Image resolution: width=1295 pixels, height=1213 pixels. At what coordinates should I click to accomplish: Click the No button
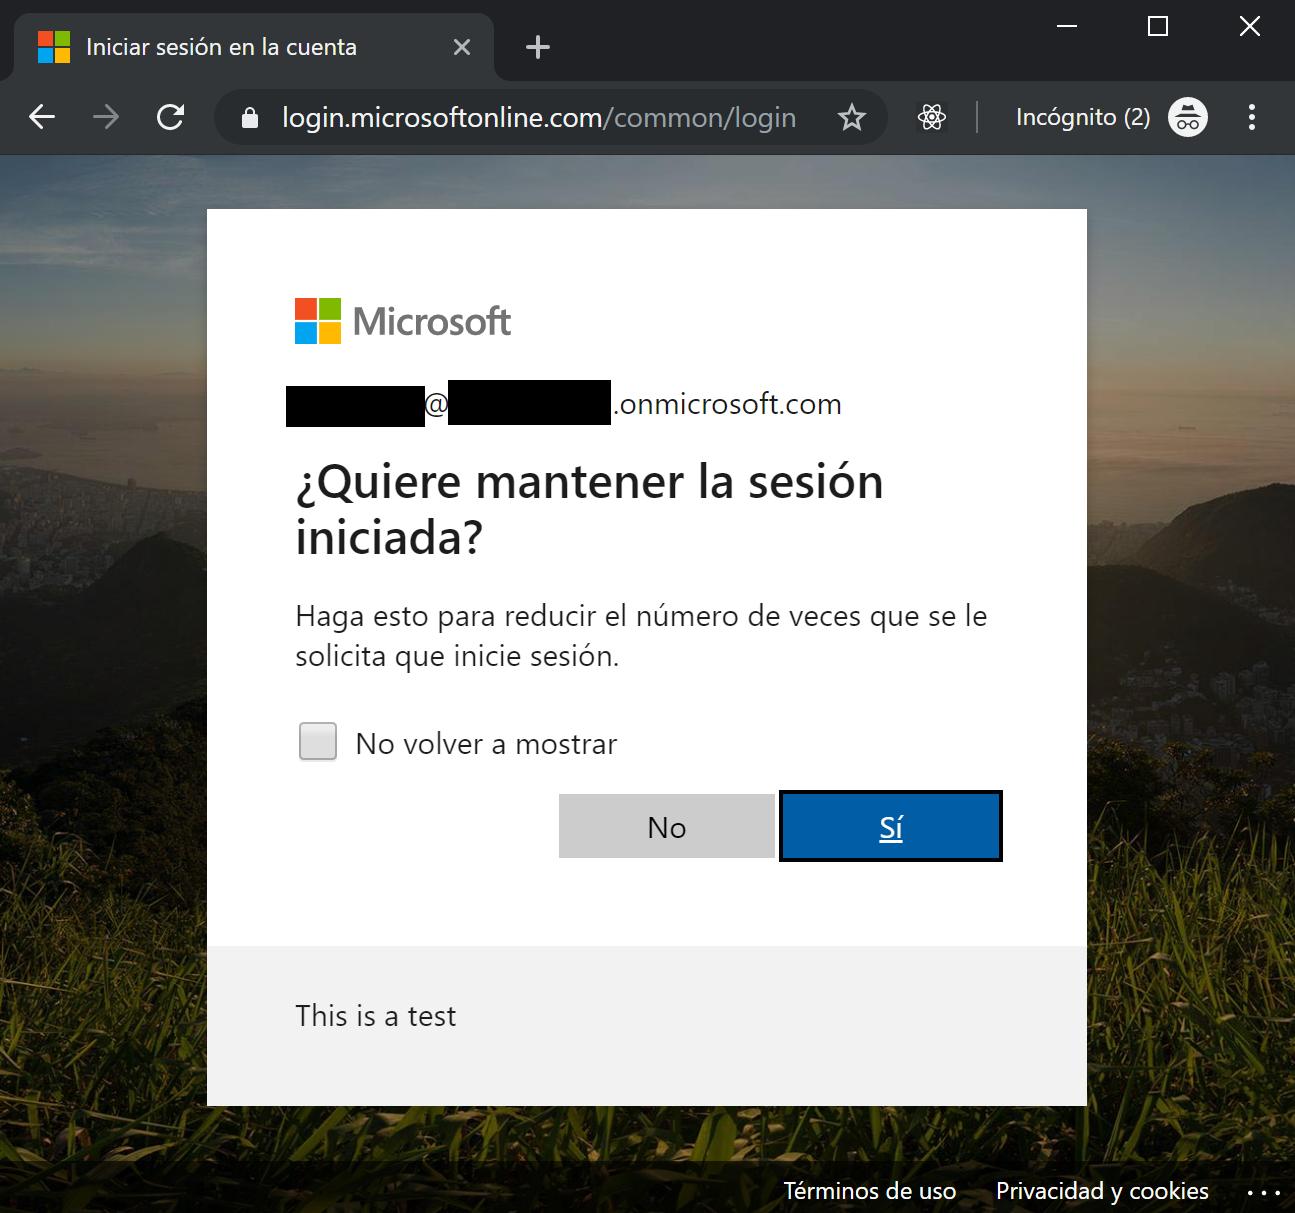667,826
